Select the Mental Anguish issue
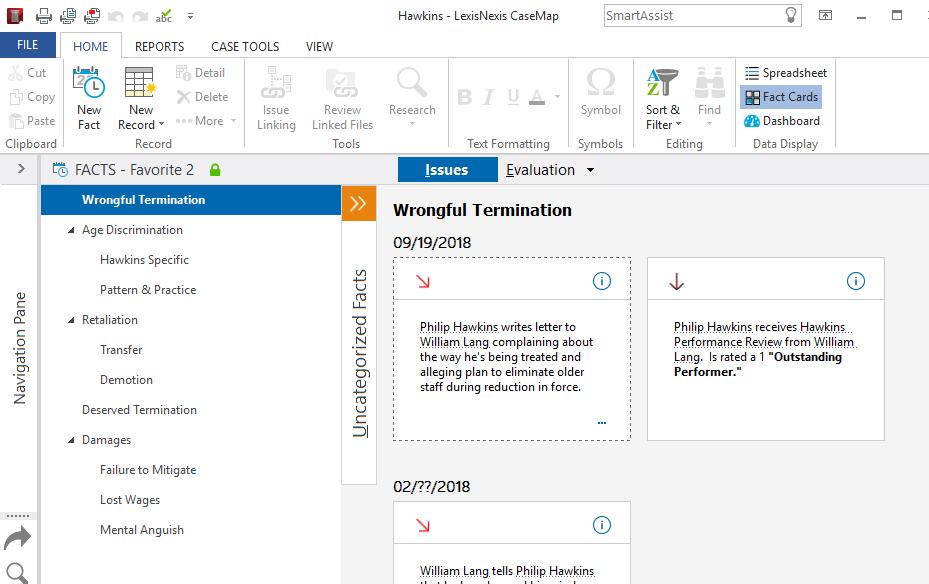The width and height of the screenshot is (929, 584). [x=142, y=530]
